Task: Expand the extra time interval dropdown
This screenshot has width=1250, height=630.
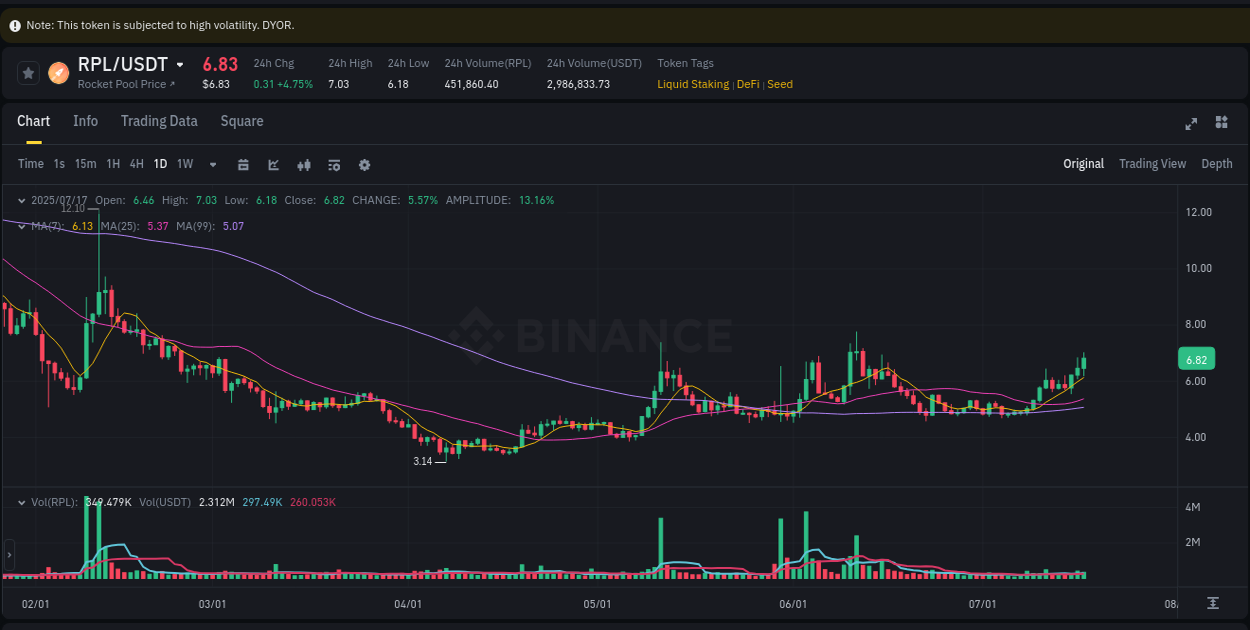Action: [212, 163]
